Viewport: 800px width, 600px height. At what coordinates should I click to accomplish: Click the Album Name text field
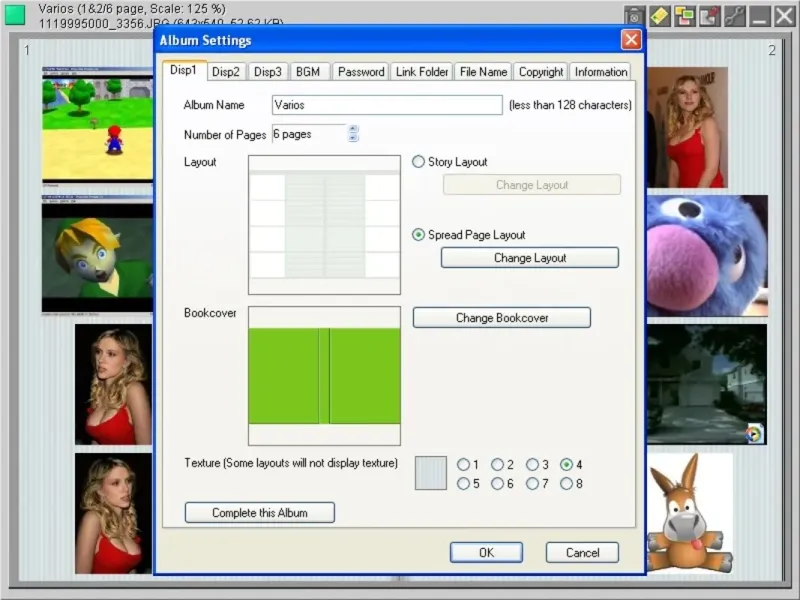[x=387, y=105]
